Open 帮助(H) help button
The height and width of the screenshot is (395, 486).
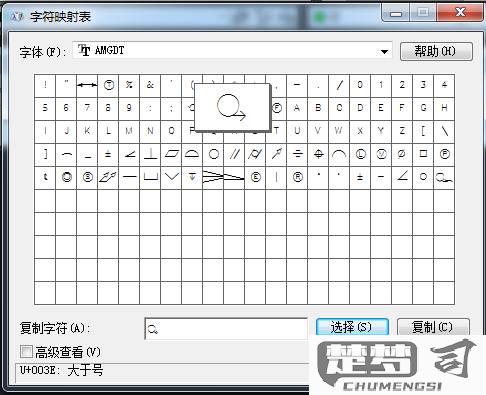click(x=436, y=51)
